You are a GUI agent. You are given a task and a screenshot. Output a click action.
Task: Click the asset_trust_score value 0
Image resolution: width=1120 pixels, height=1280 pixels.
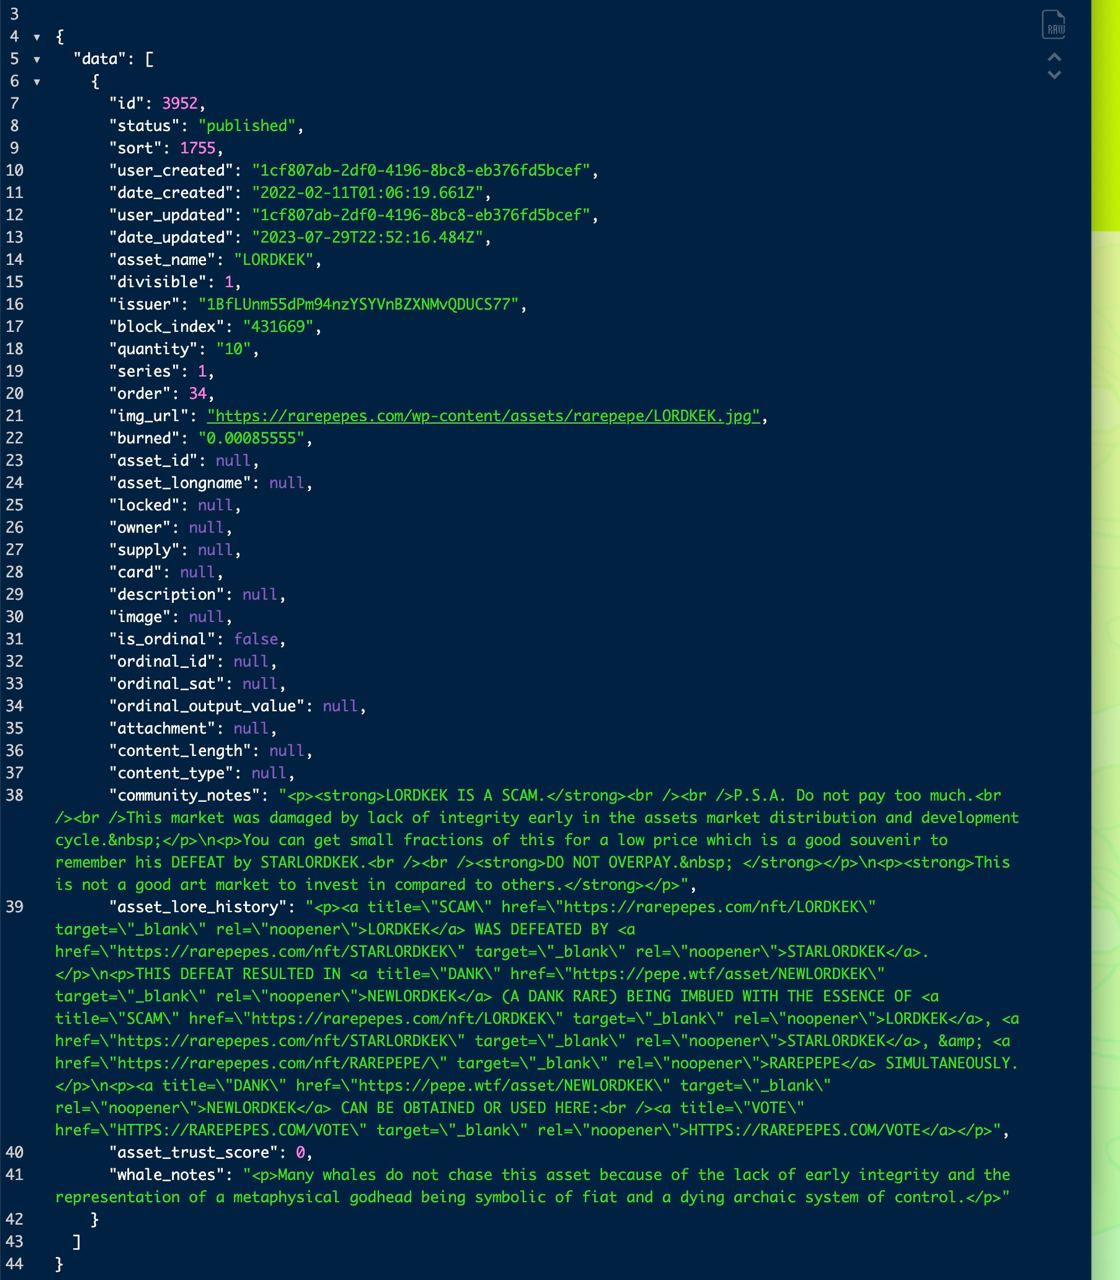click(300, 1153)
